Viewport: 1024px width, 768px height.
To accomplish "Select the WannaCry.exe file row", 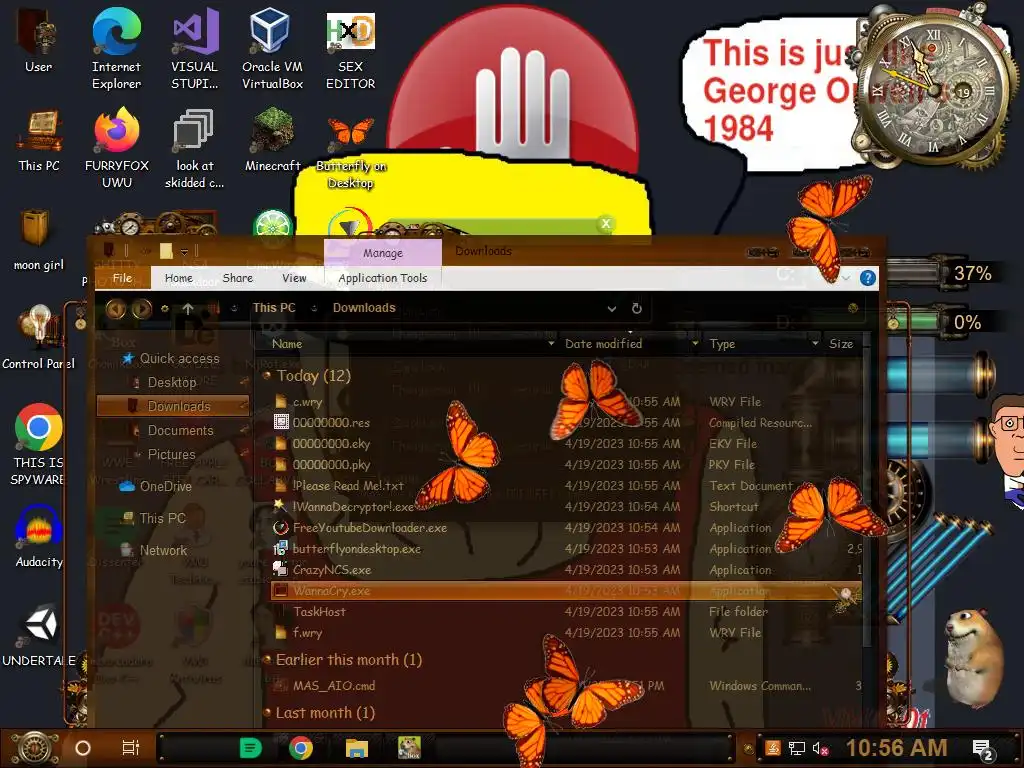I will [566, 590].
